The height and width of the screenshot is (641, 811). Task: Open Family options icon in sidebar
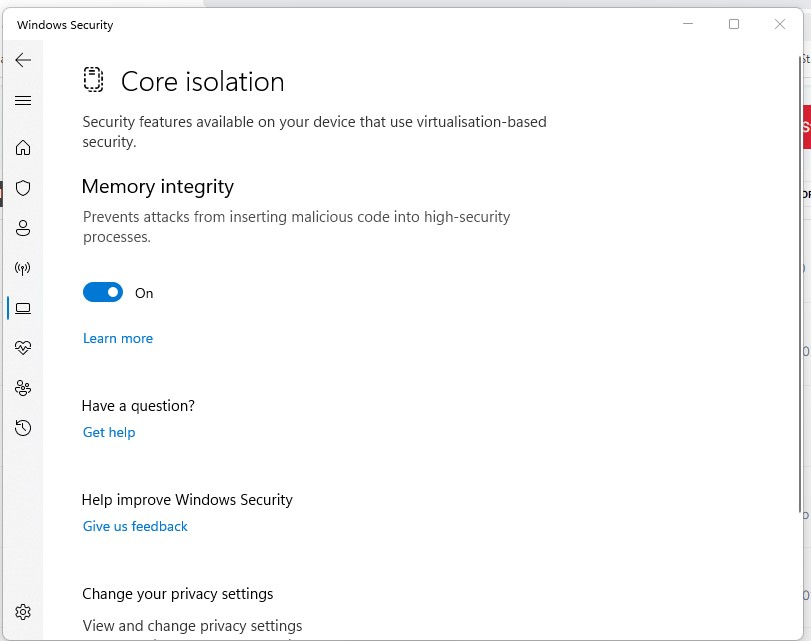pyautogui.click(x=23, y=388)
